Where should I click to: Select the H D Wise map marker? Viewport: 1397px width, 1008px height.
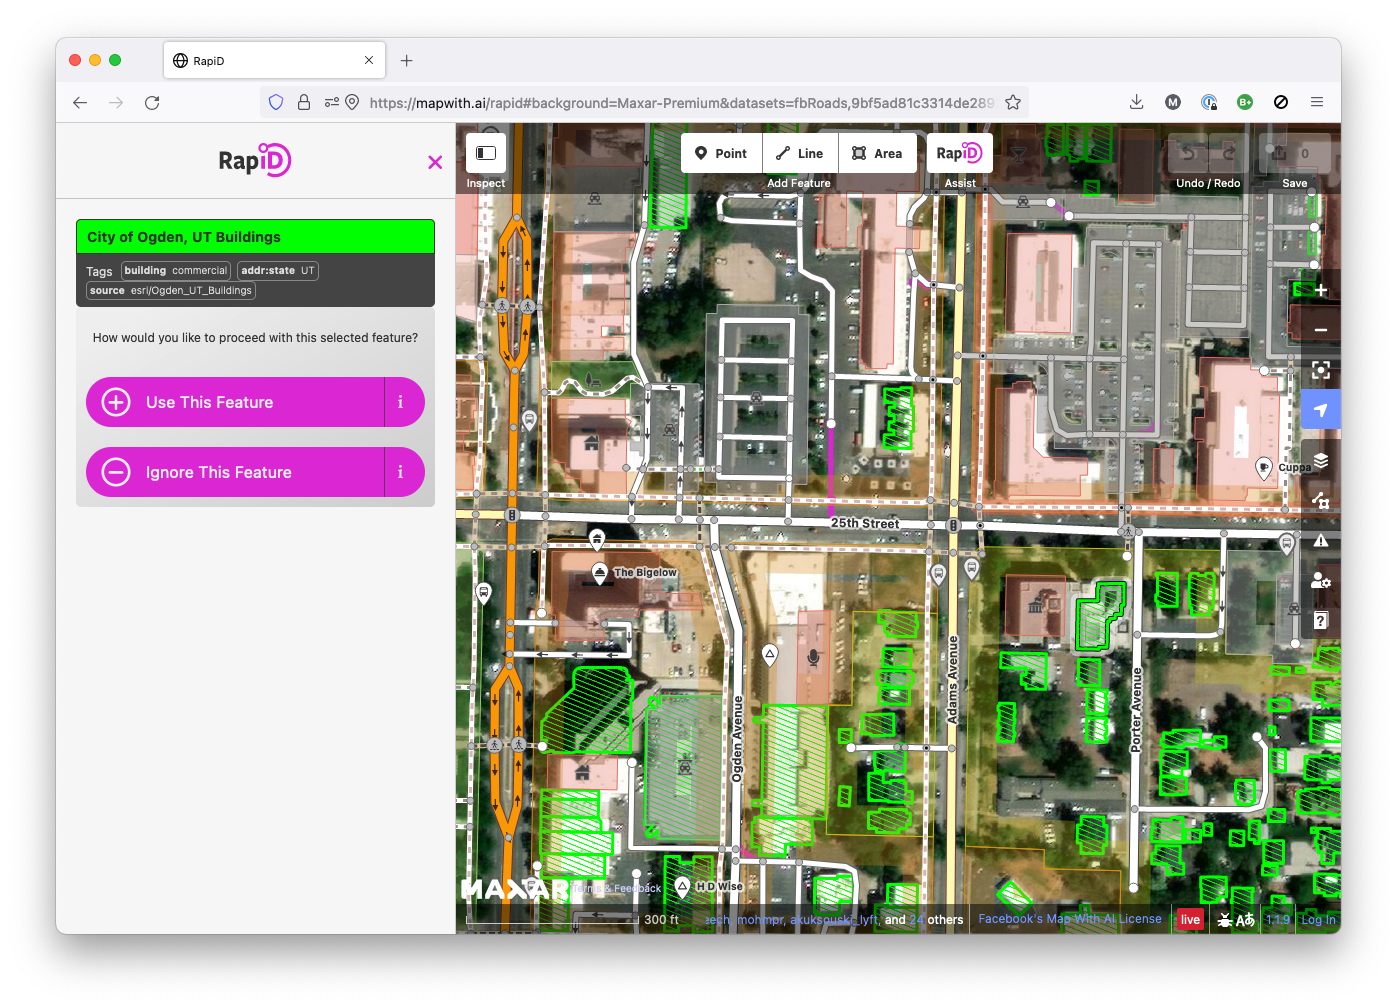(x=683, y=886)
